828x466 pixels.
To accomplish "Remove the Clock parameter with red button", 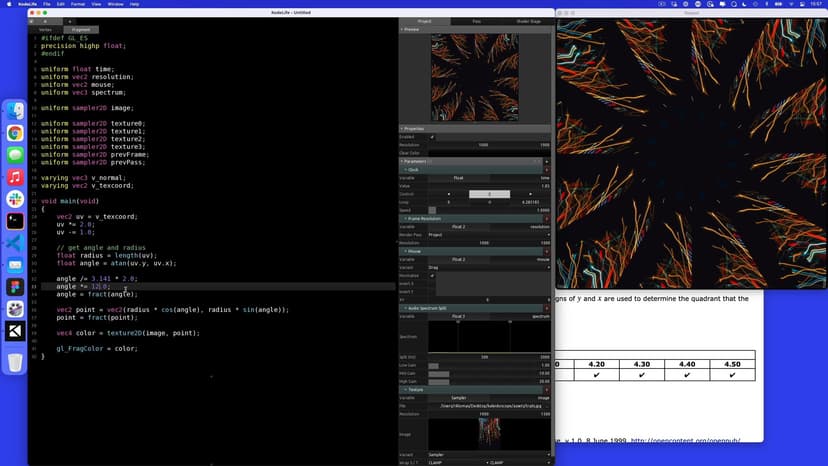I will tap(546, 170).
